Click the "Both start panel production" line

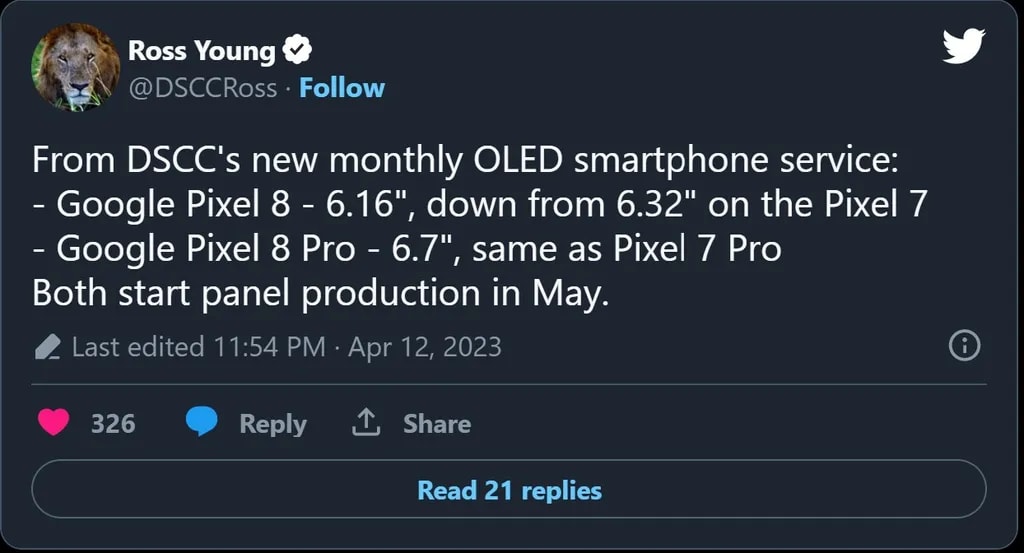[x=320, y=294]
